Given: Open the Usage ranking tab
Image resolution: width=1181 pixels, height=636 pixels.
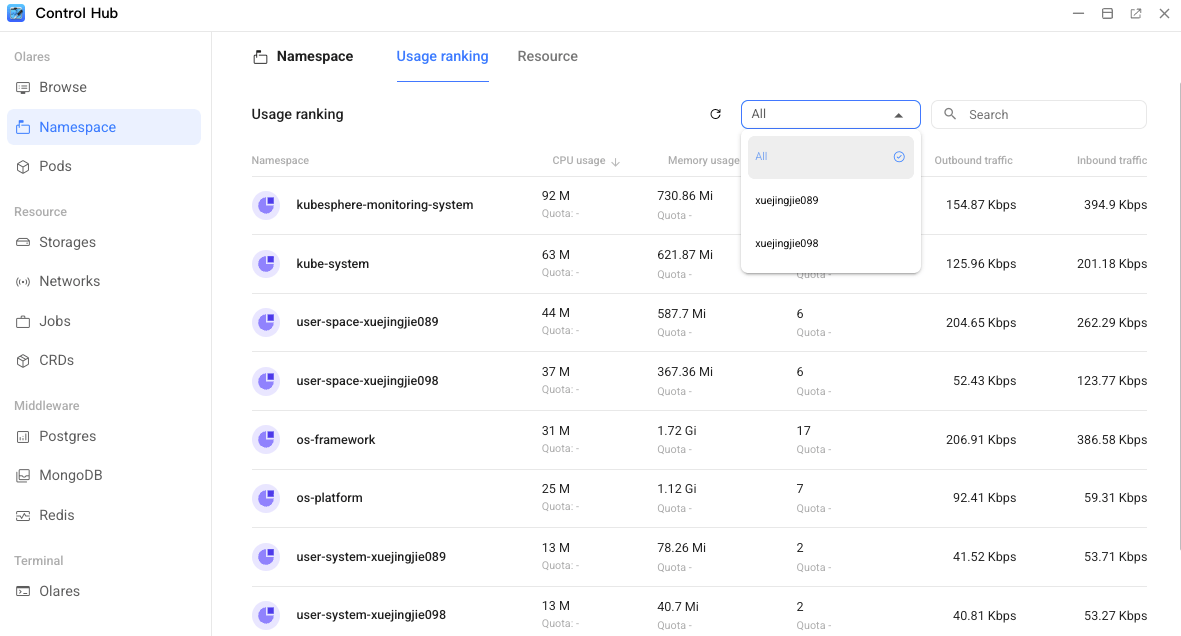Looking at the screenshot, I should click(x=442, y=56).
